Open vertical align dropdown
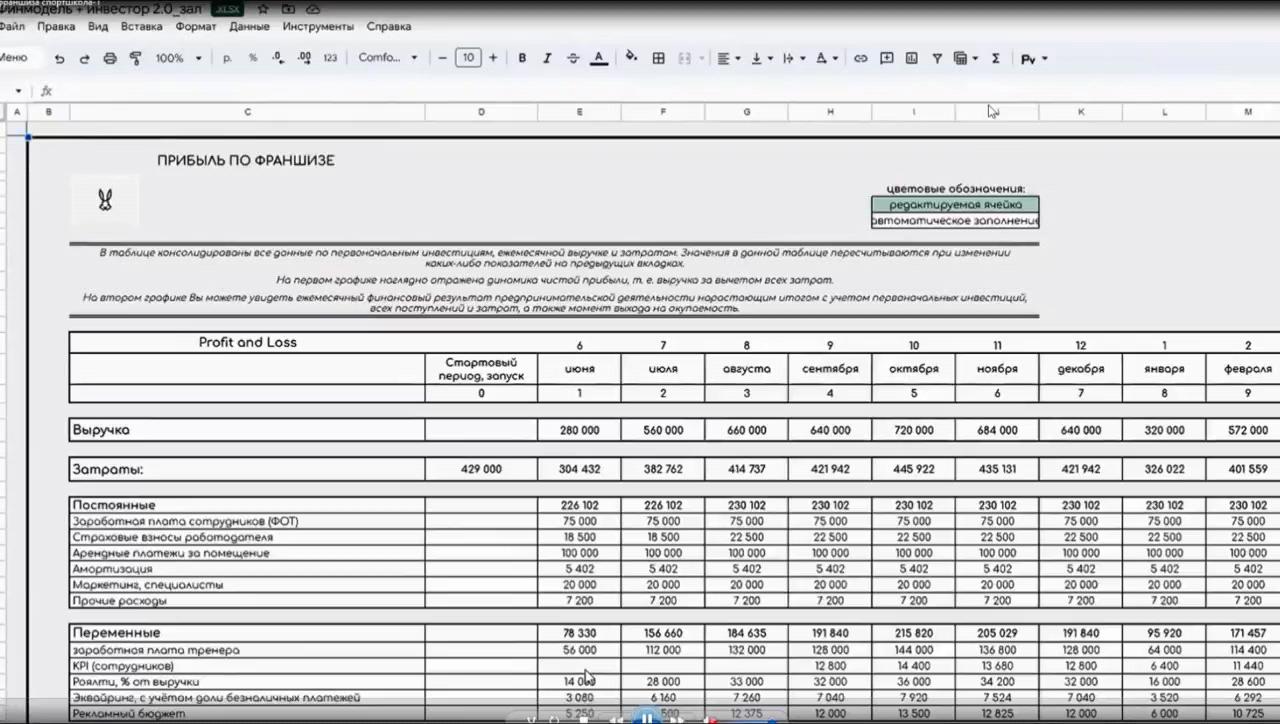This screenshot has height=724, width=1280. 762,58
